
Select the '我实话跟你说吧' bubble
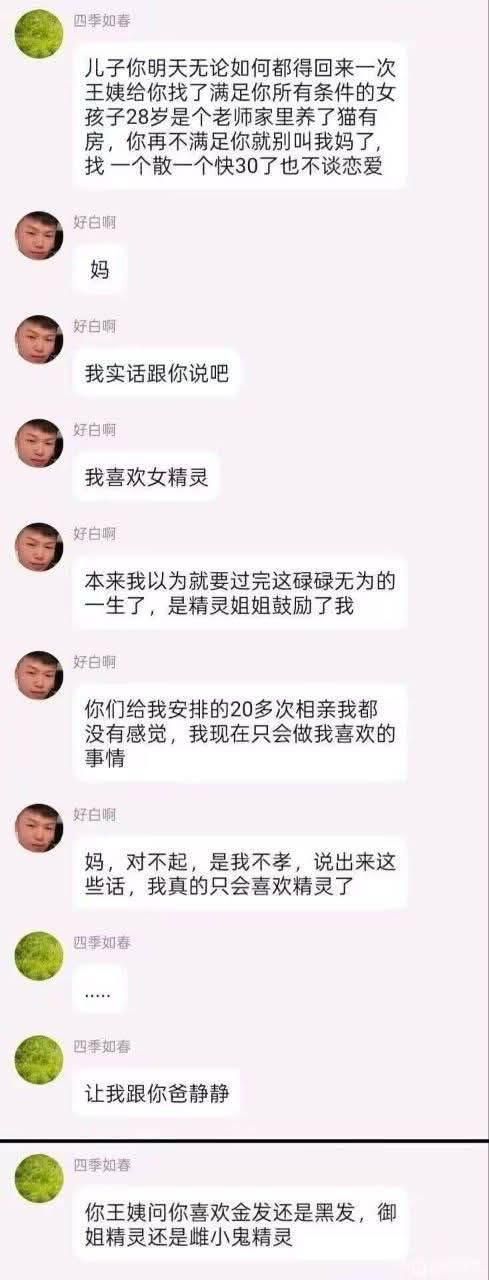pyautogui.click(x=157, y=374)
